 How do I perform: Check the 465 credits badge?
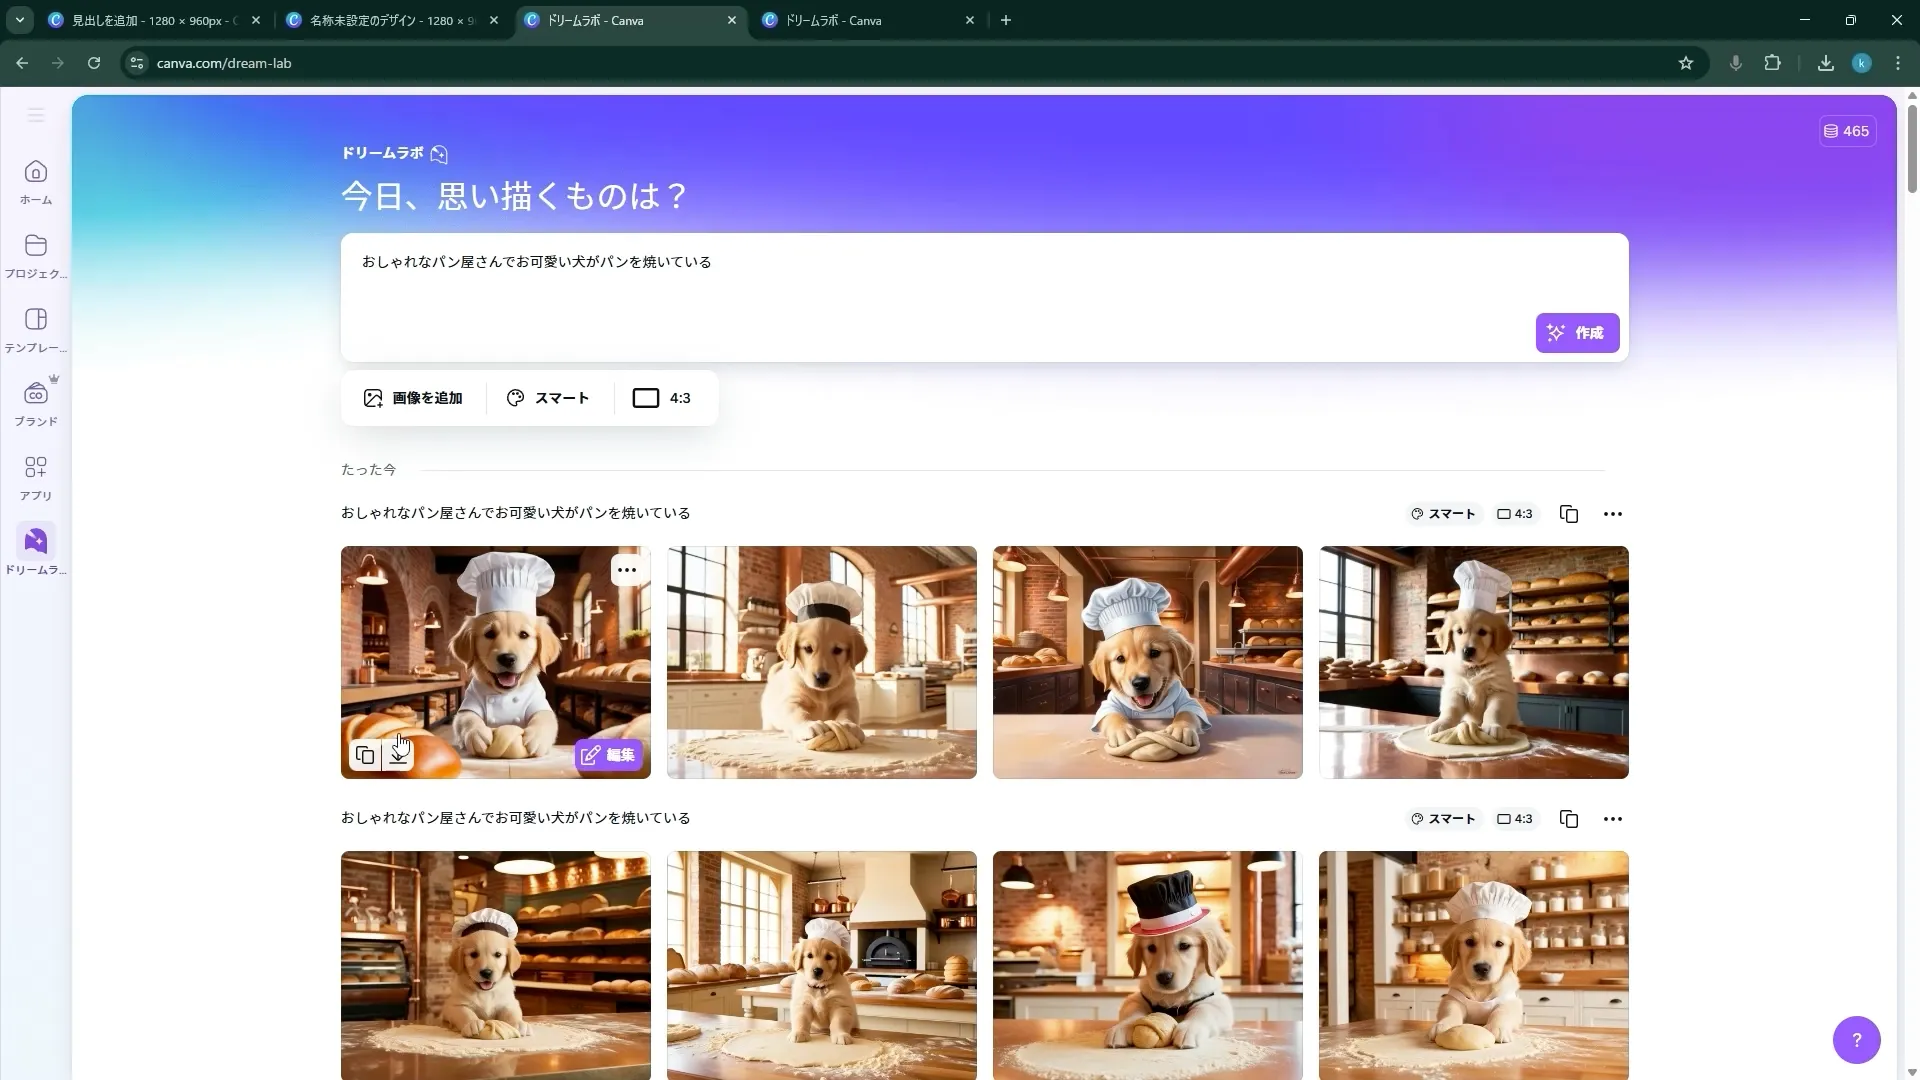(1846, 130)
